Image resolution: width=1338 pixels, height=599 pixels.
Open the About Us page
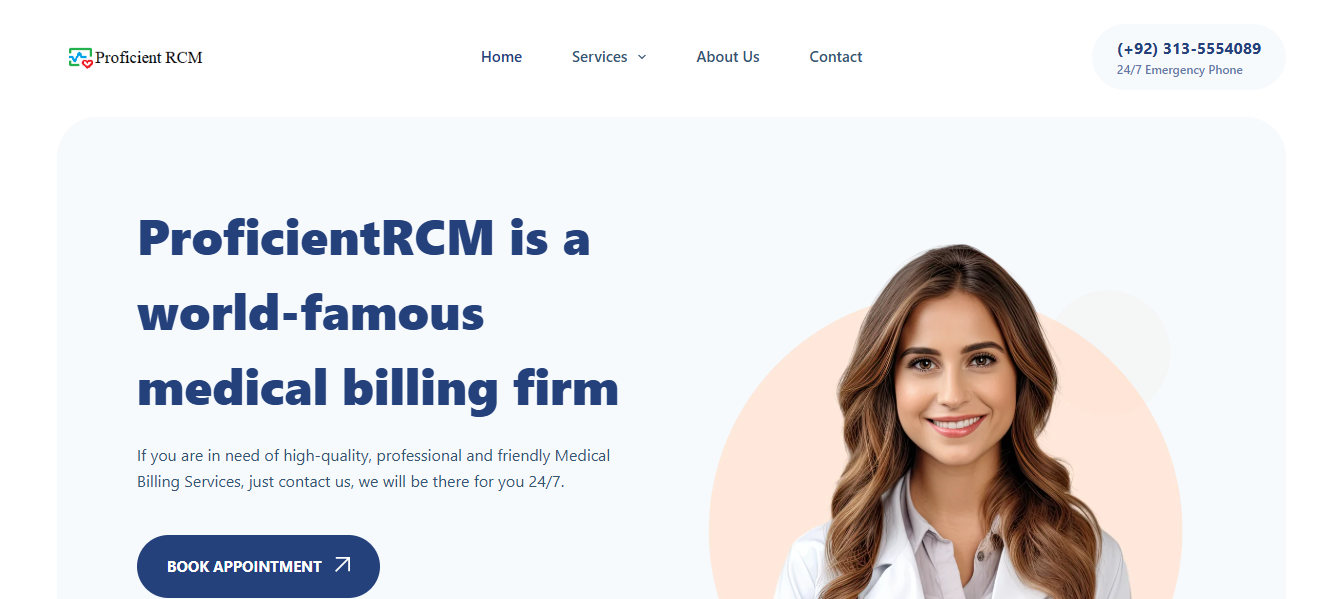click(x=728, y=57)
